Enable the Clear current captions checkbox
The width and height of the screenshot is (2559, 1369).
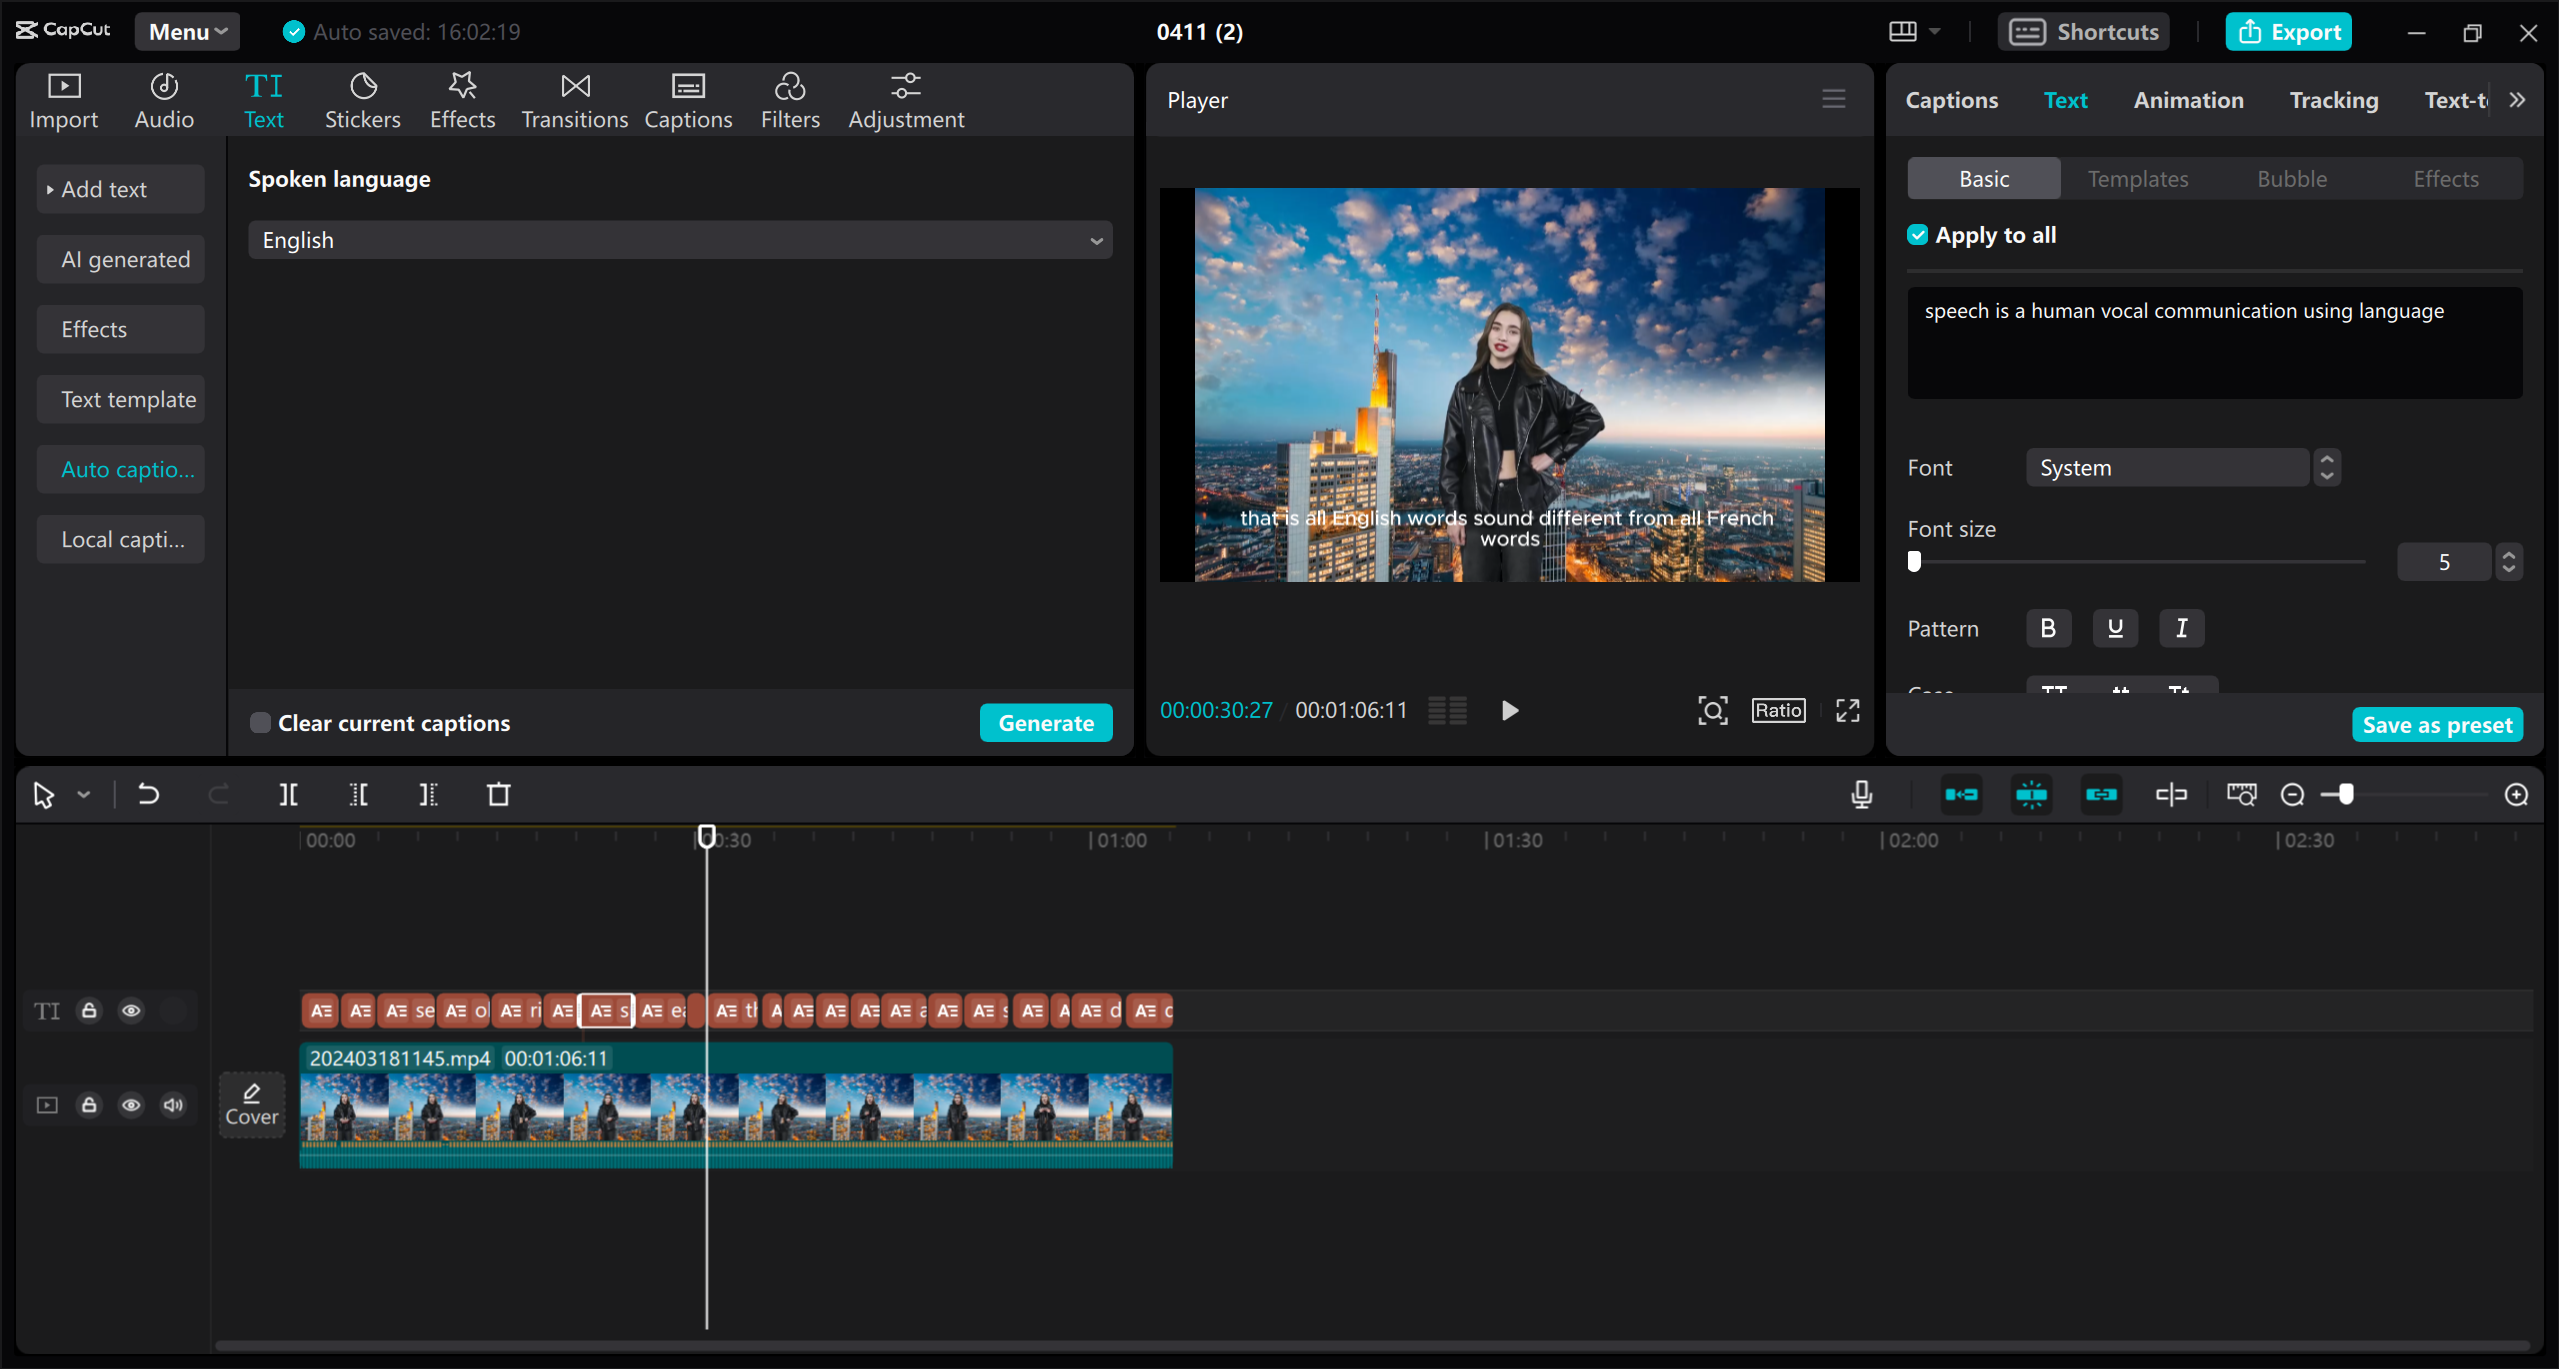(261, 722)
